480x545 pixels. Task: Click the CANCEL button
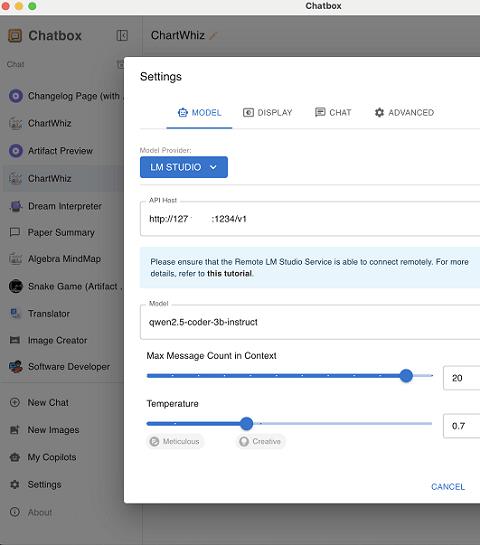[x=448, y=487]
